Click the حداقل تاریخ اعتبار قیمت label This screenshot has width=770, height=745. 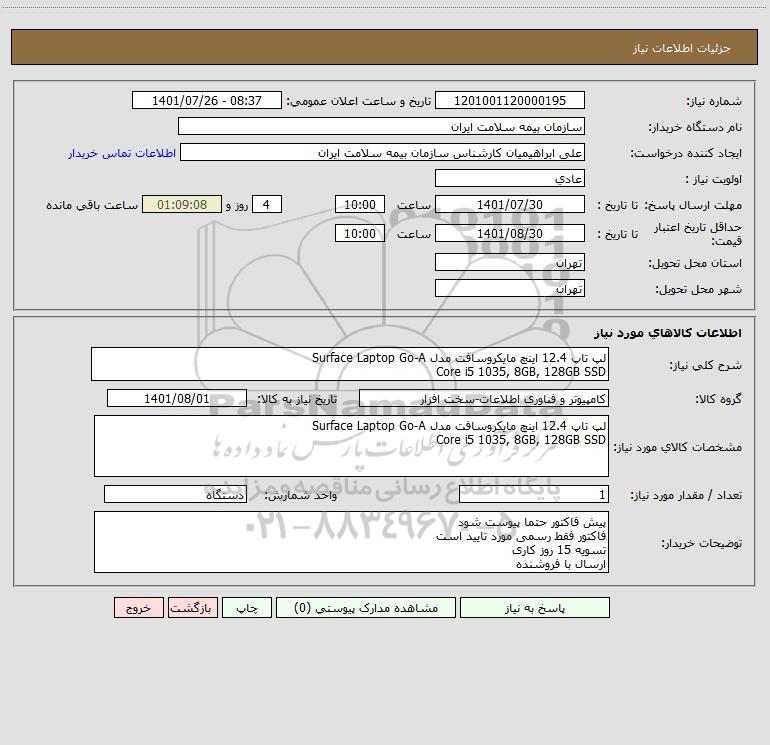tap(698, 234)
